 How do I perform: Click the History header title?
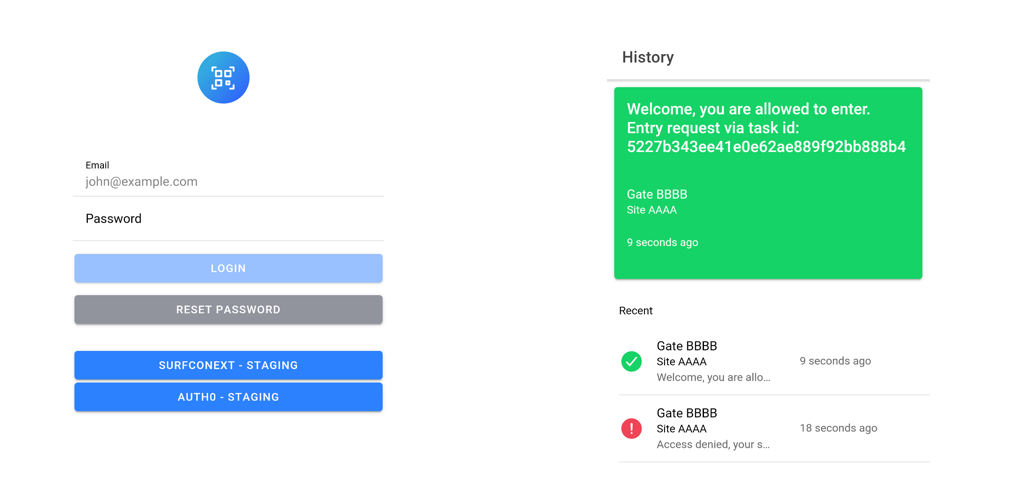[x=648, y=57]
